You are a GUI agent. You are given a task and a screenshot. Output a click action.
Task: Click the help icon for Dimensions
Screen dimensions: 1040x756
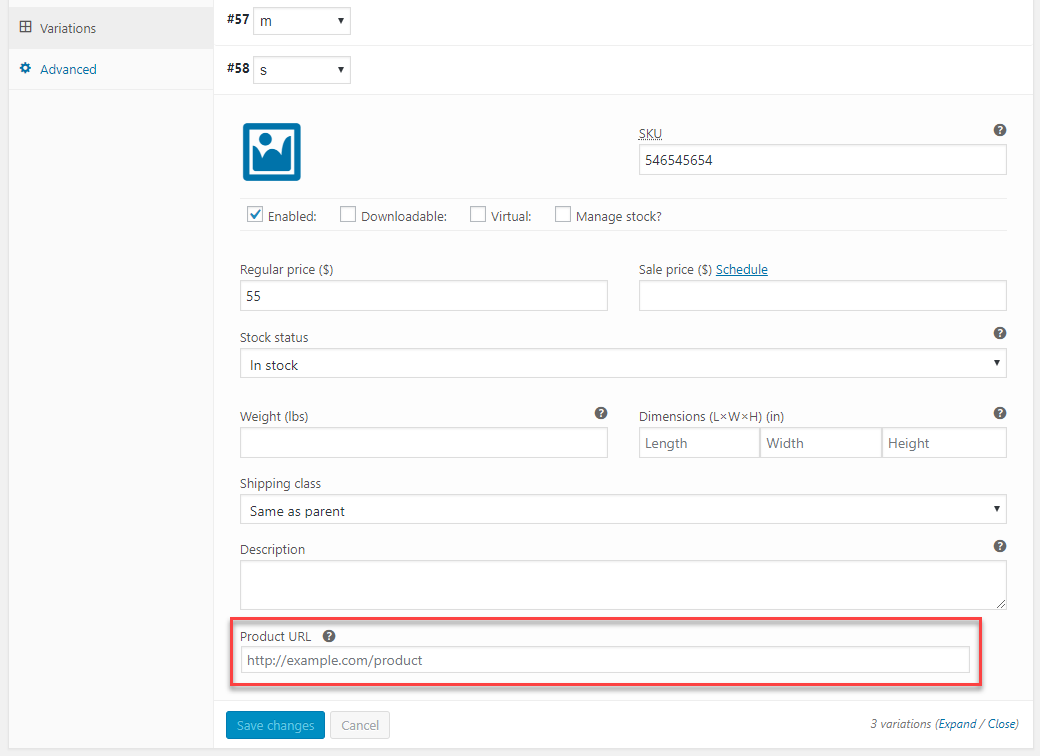tap(1000, 413)
